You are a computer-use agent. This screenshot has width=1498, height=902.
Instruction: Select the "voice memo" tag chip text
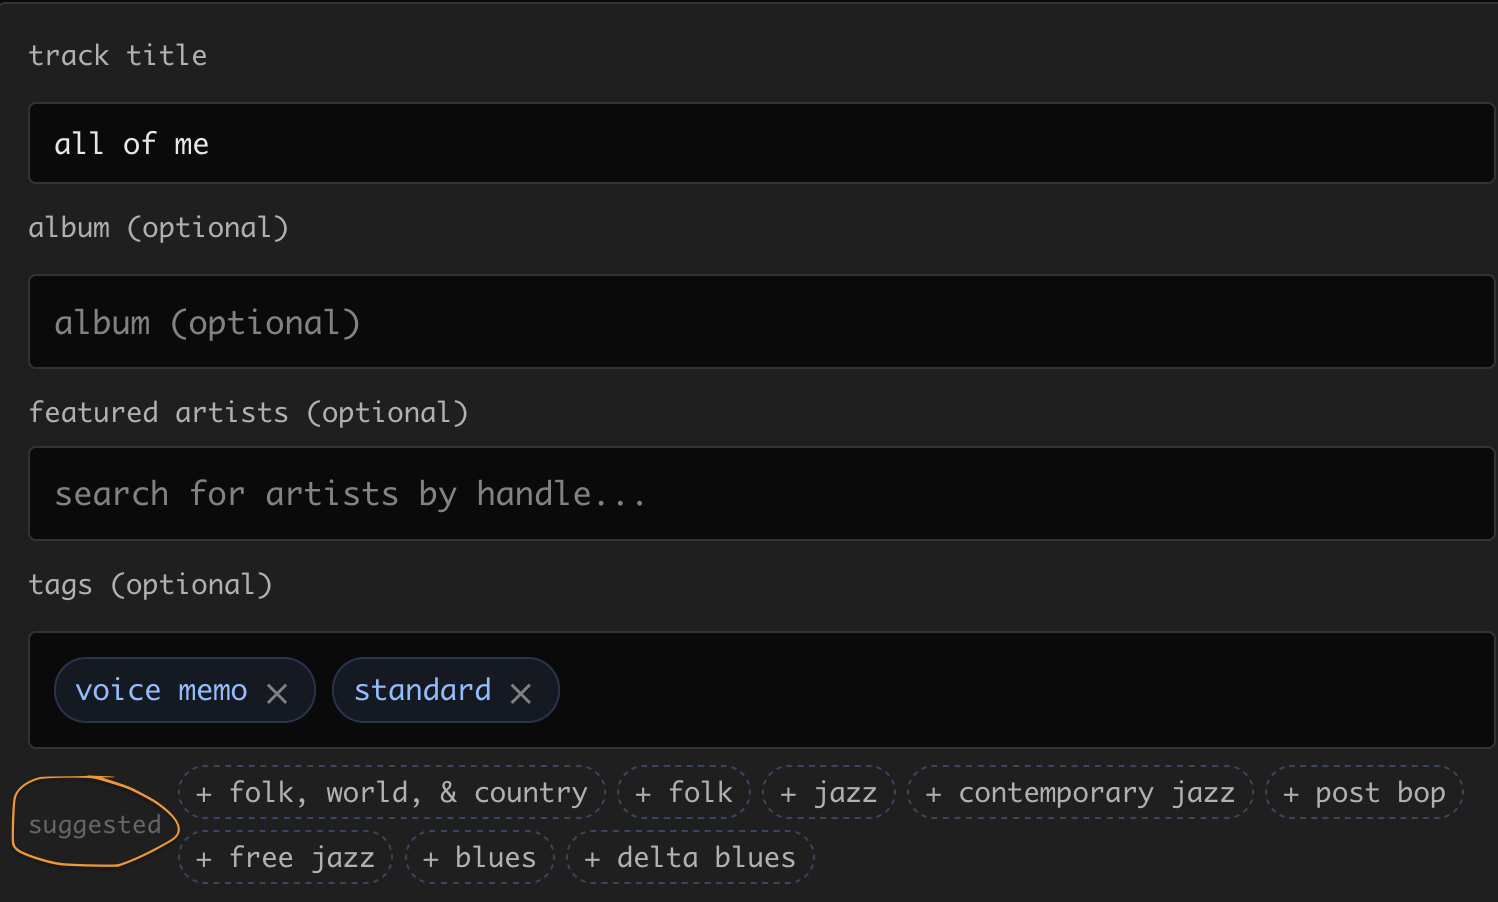click(x=161, y=690)
